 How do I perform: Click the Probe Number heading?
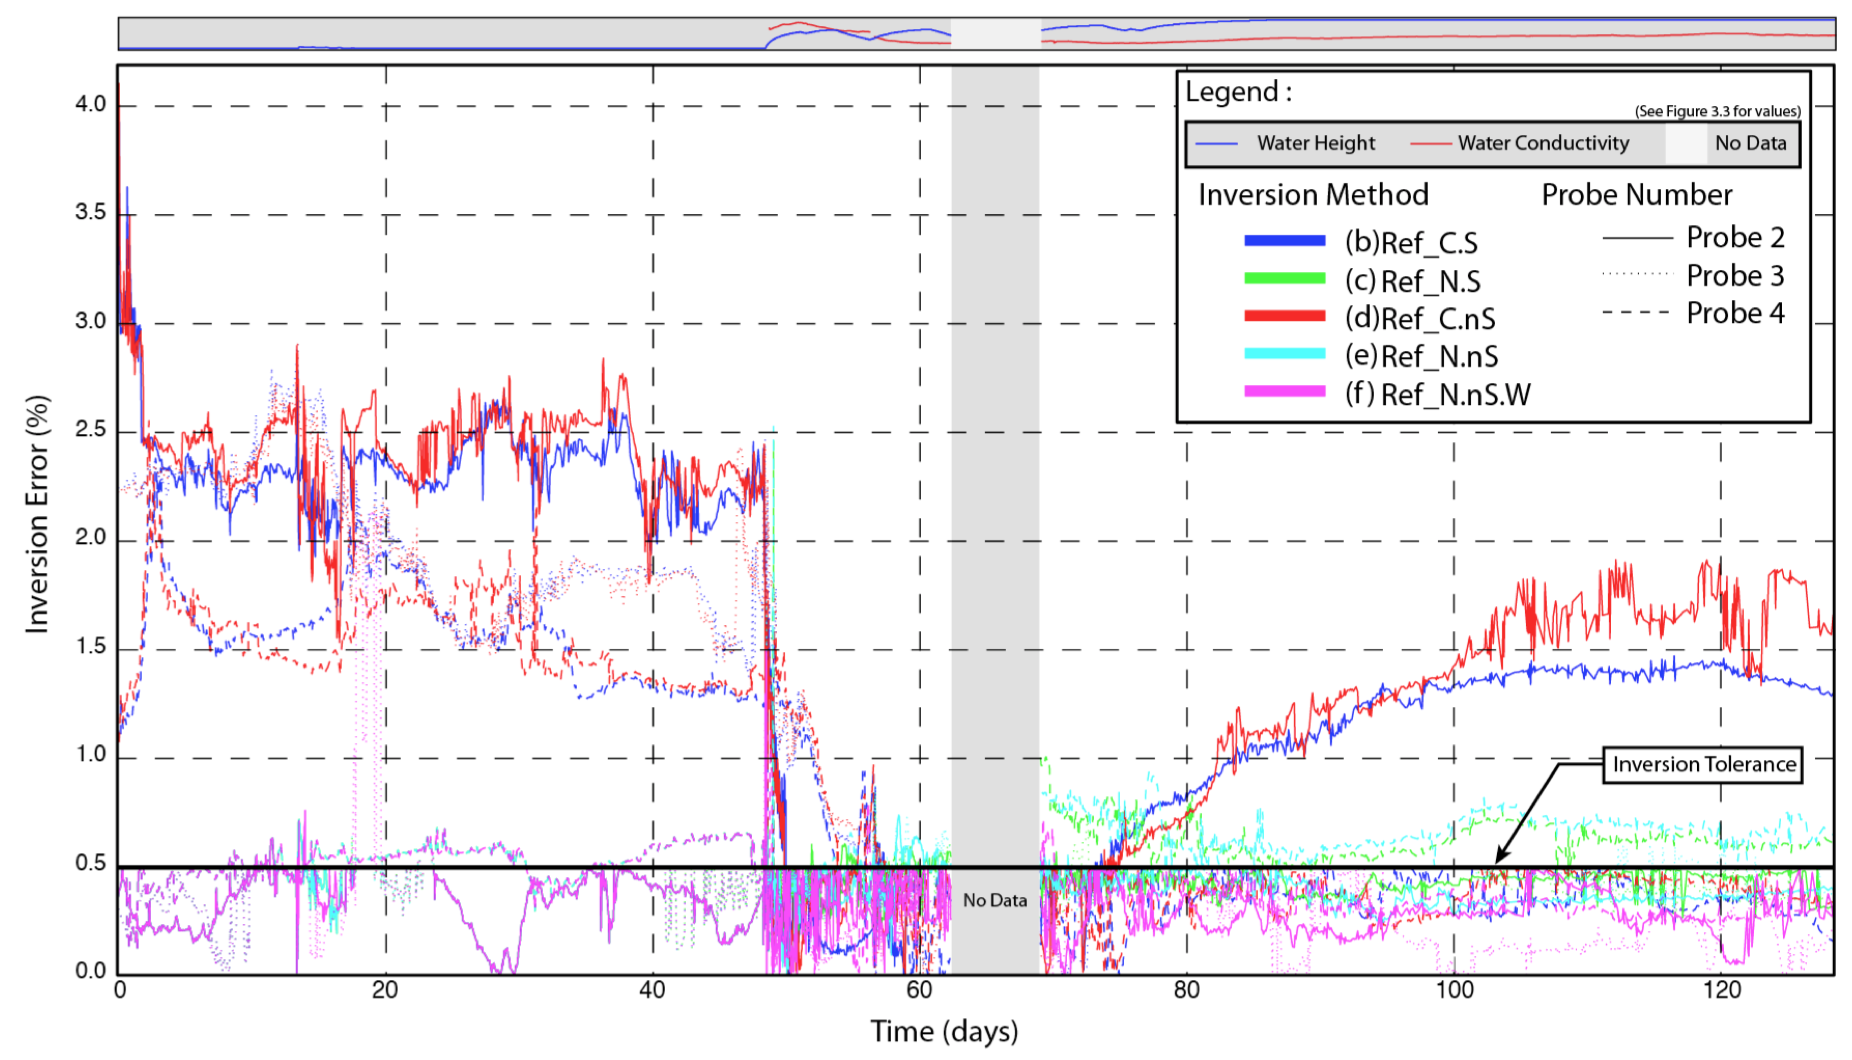coord(1636,195)
